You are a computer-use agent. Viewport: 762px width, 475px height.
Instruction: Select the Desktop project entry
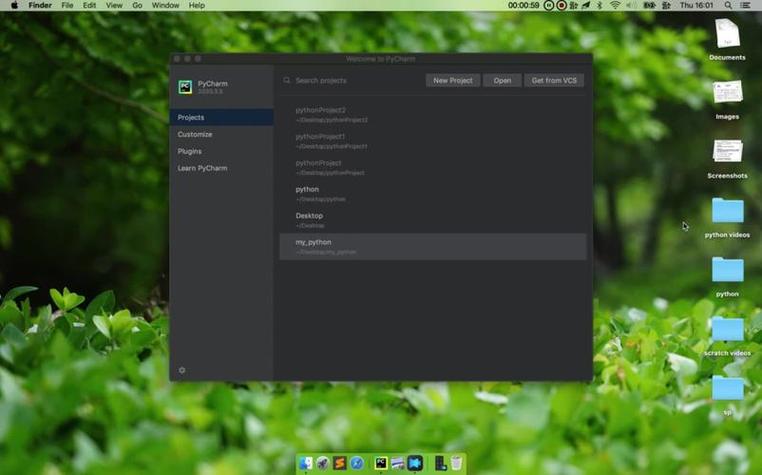[x=433, y=220]
